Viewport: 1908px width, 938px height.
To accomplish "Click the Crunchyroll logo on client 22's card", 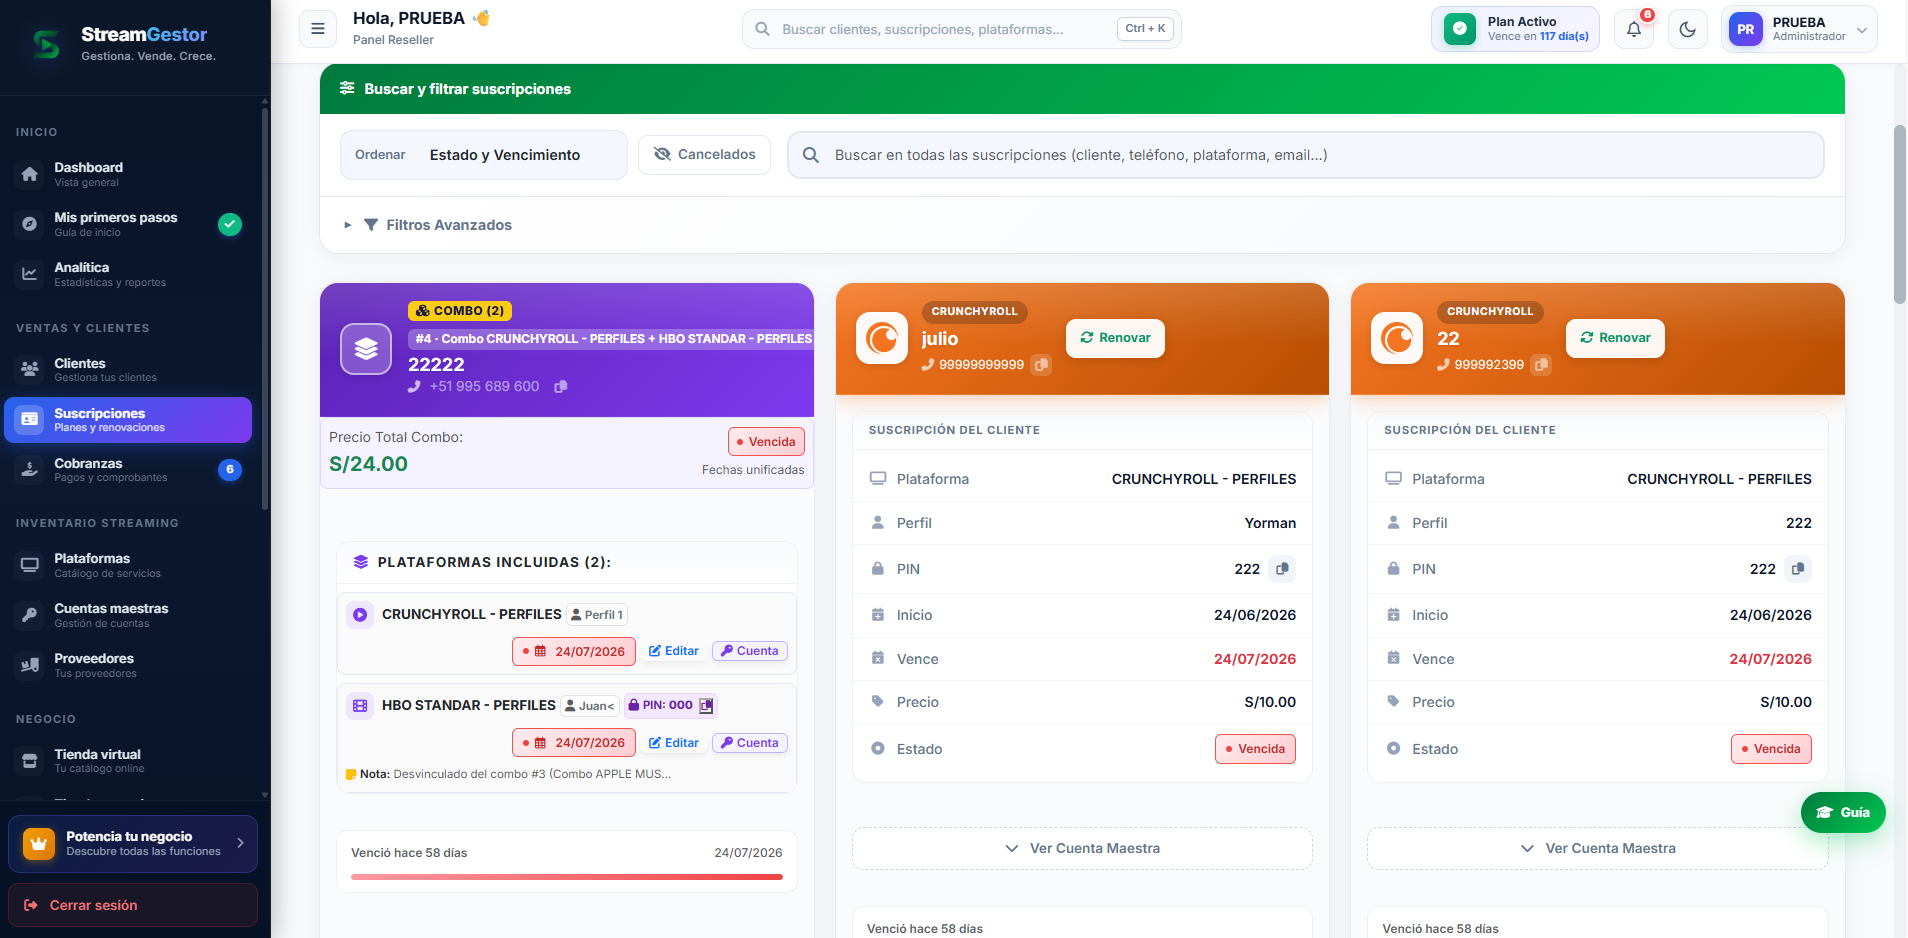I will [1397, 338].
